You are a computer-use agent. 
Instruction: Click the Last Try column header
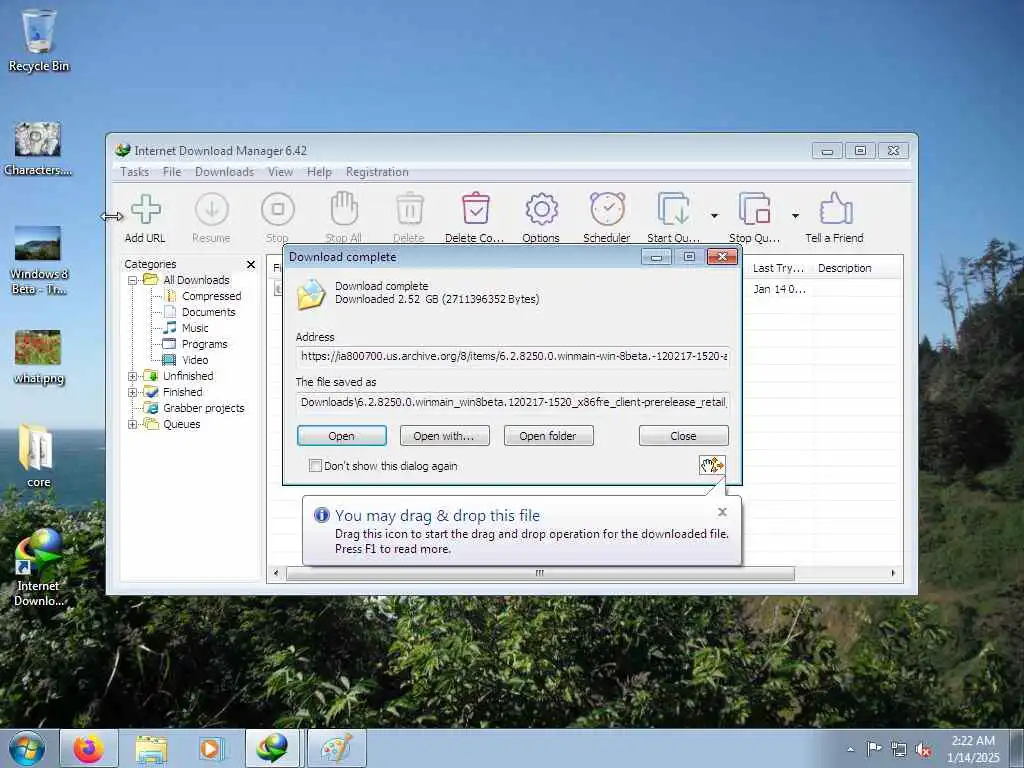[x=778, y=268]
